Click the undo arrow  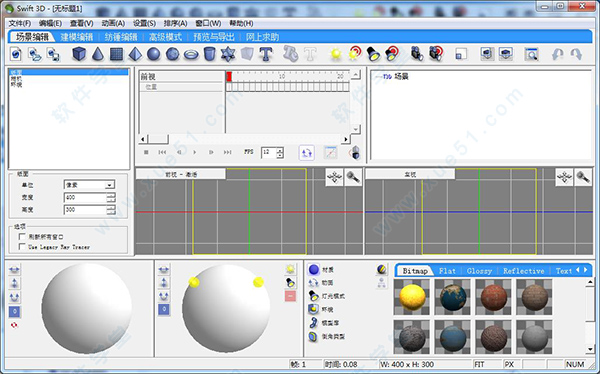[x=558, y=54]
